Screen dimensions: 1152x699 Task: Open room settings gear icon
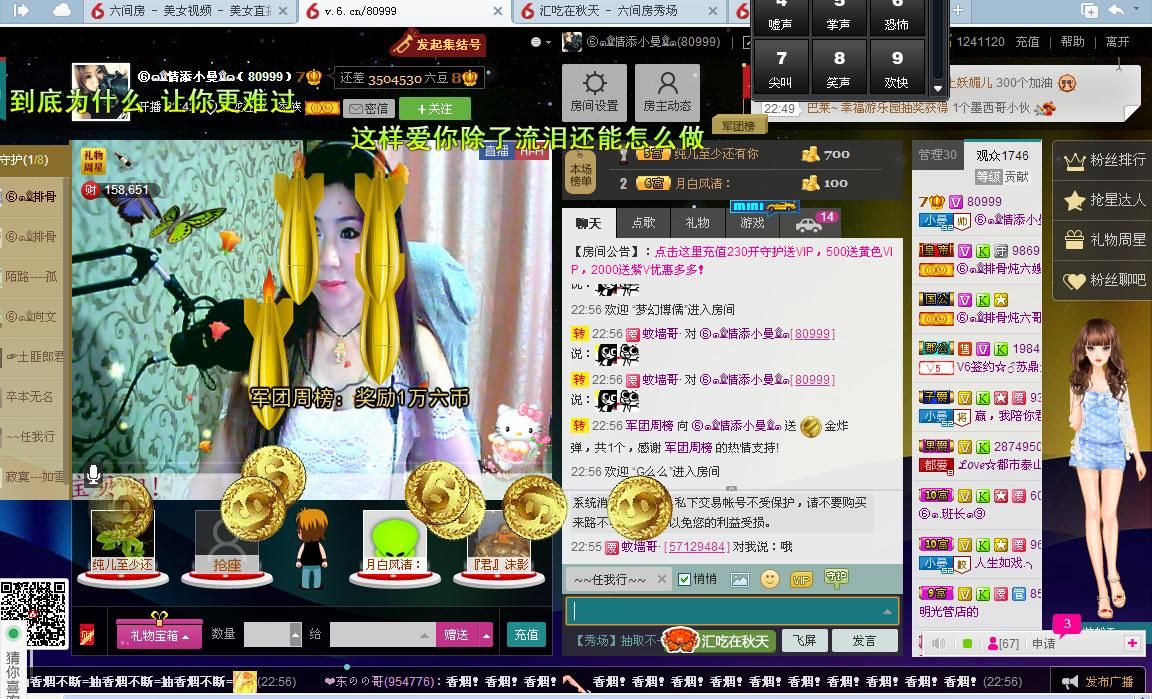point(594,92)
